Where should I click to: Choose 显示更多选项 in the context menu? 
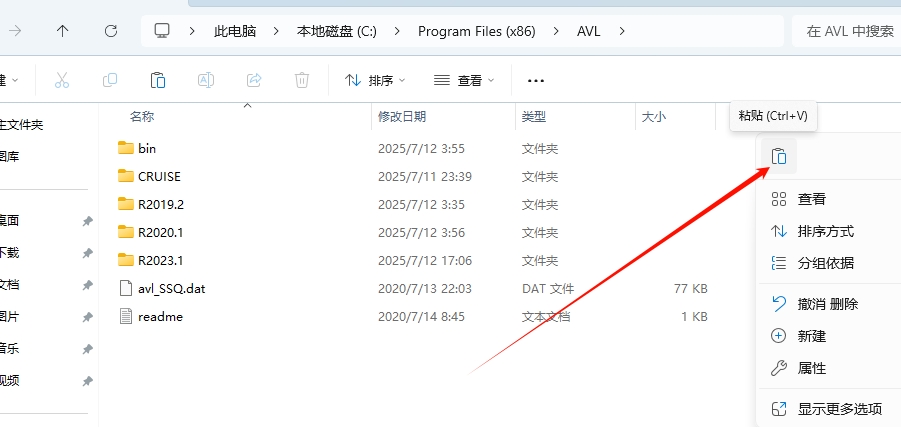pos(830,409)
